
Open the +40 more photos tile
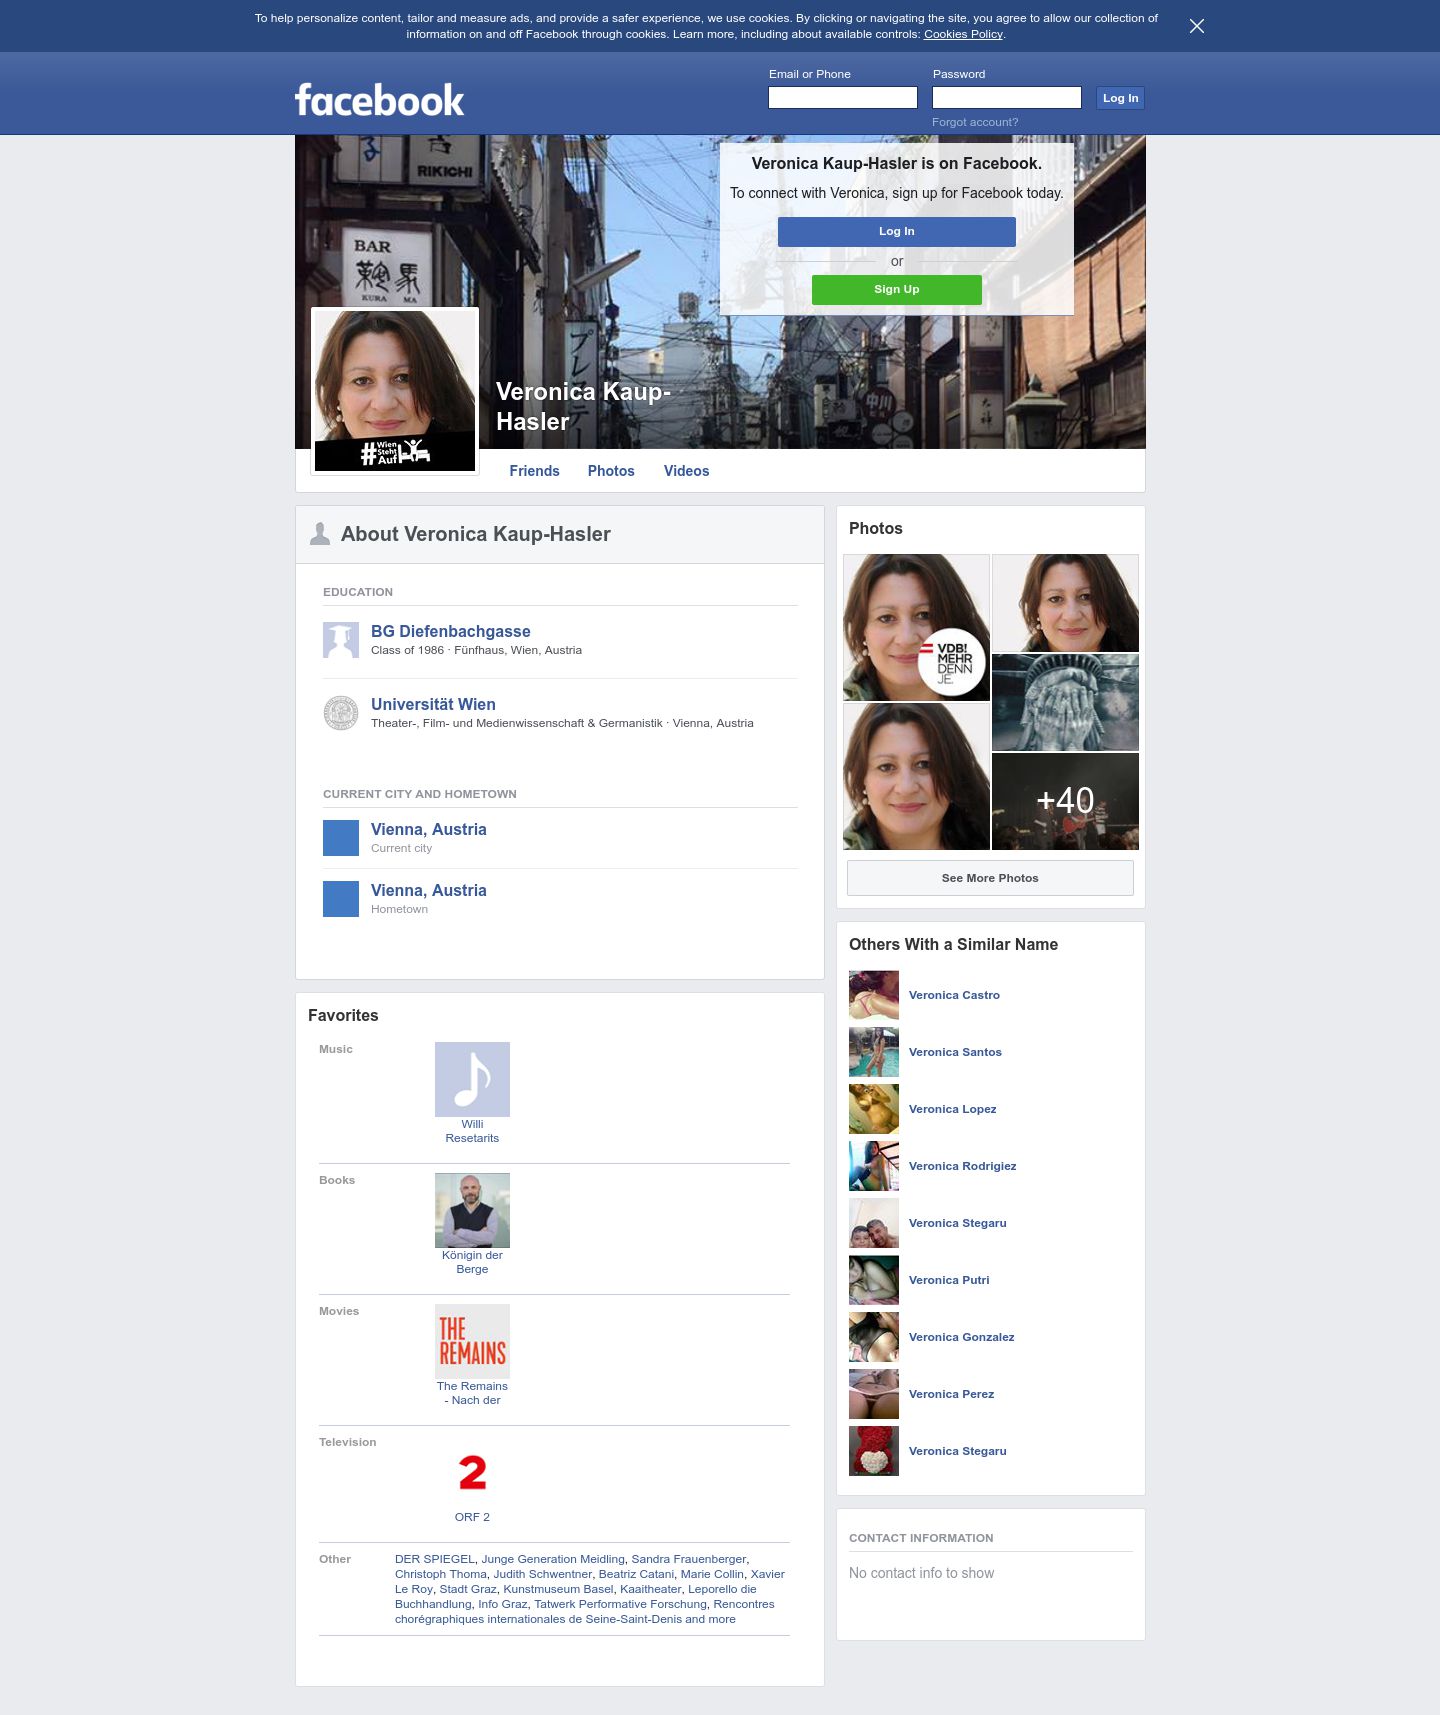click(x=1065, y=801)
